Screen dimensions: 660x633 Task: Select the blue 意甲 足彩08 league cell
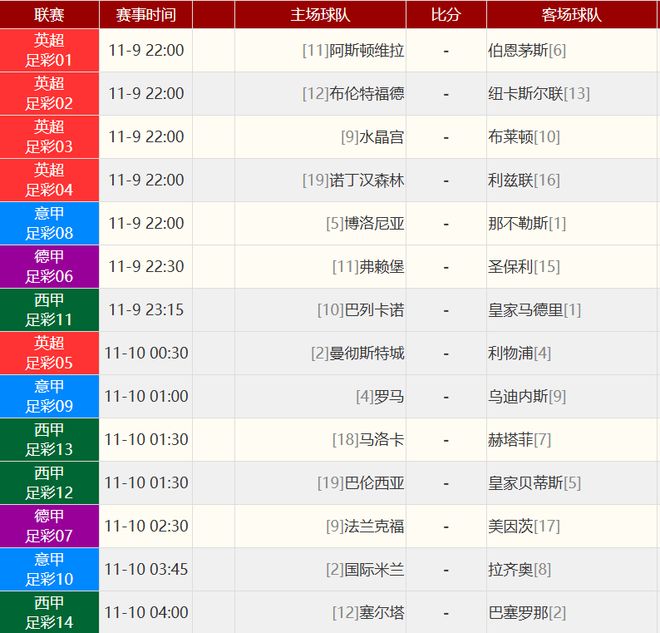click(49, 223)
